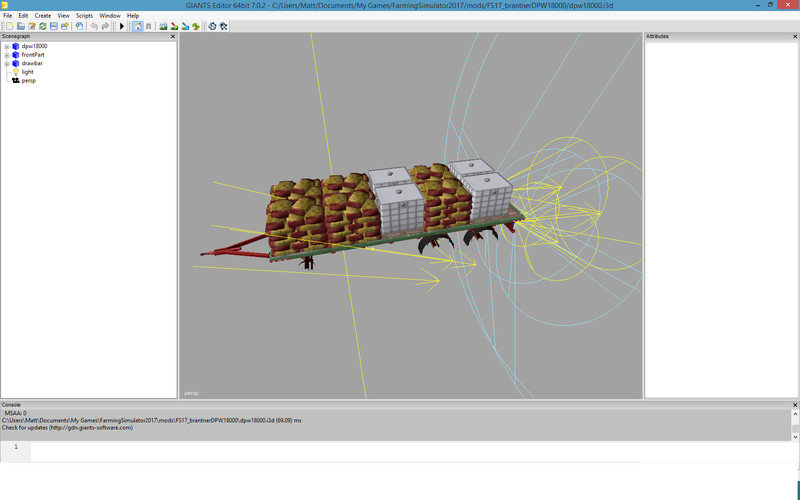Expand the drawbar tree node
This screenshot has height=500, width=800.
point(7,63)
